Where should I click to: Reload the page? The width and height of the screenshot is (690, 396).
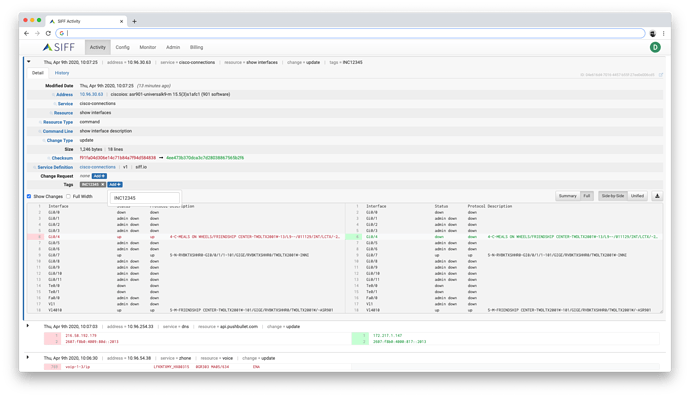[x=48, y=33]
